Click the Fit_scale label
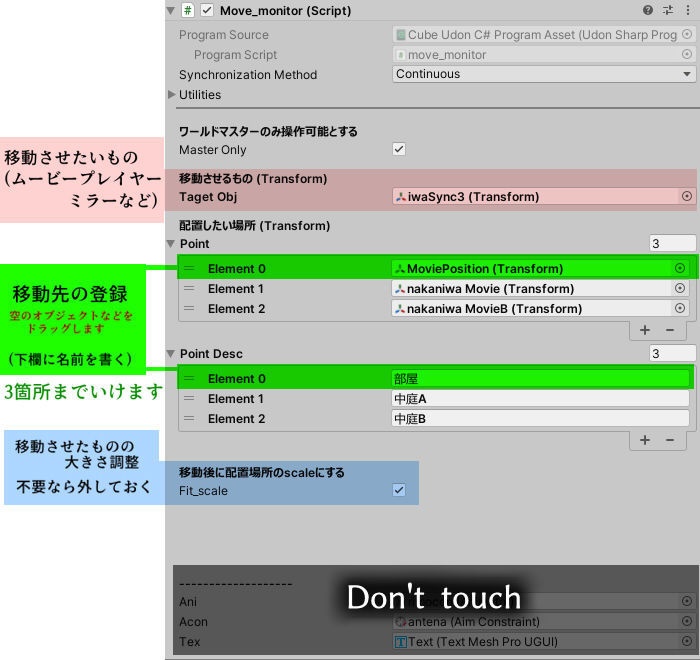The width and height of the screenshot is (700, 660). click(x=203, y=491)
